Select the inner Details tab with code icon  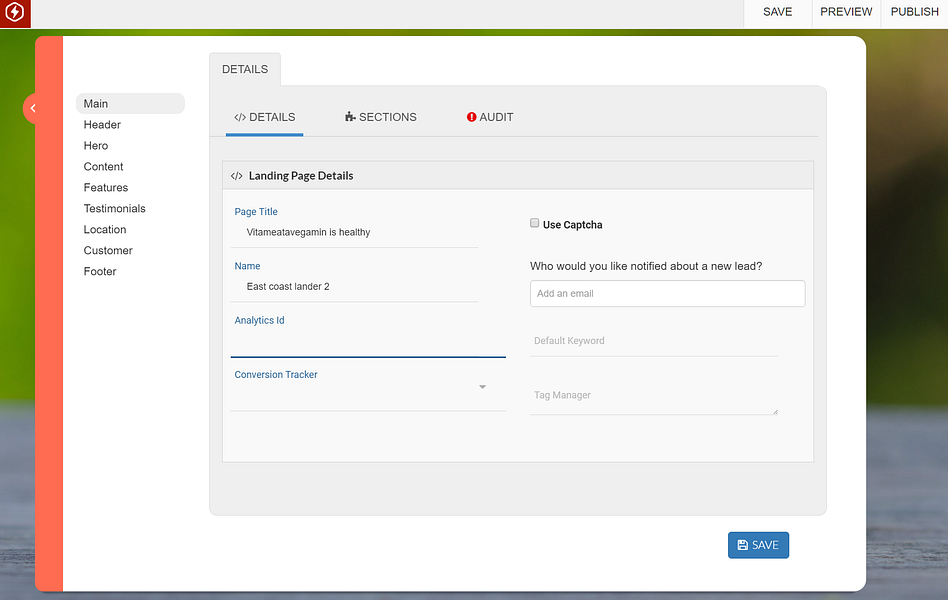point(264,117)
